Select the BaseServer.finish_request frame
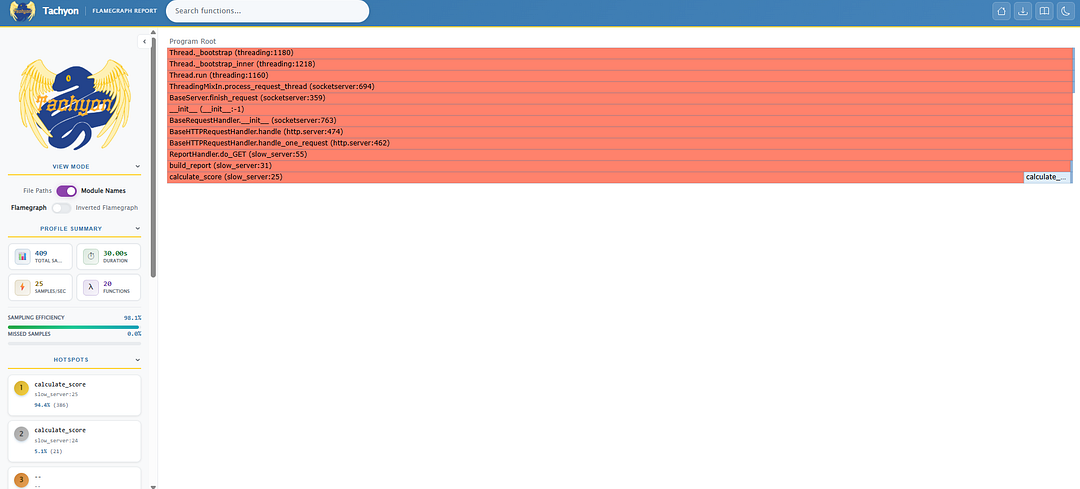The image size is (1080, 489). tap(620, 98)
